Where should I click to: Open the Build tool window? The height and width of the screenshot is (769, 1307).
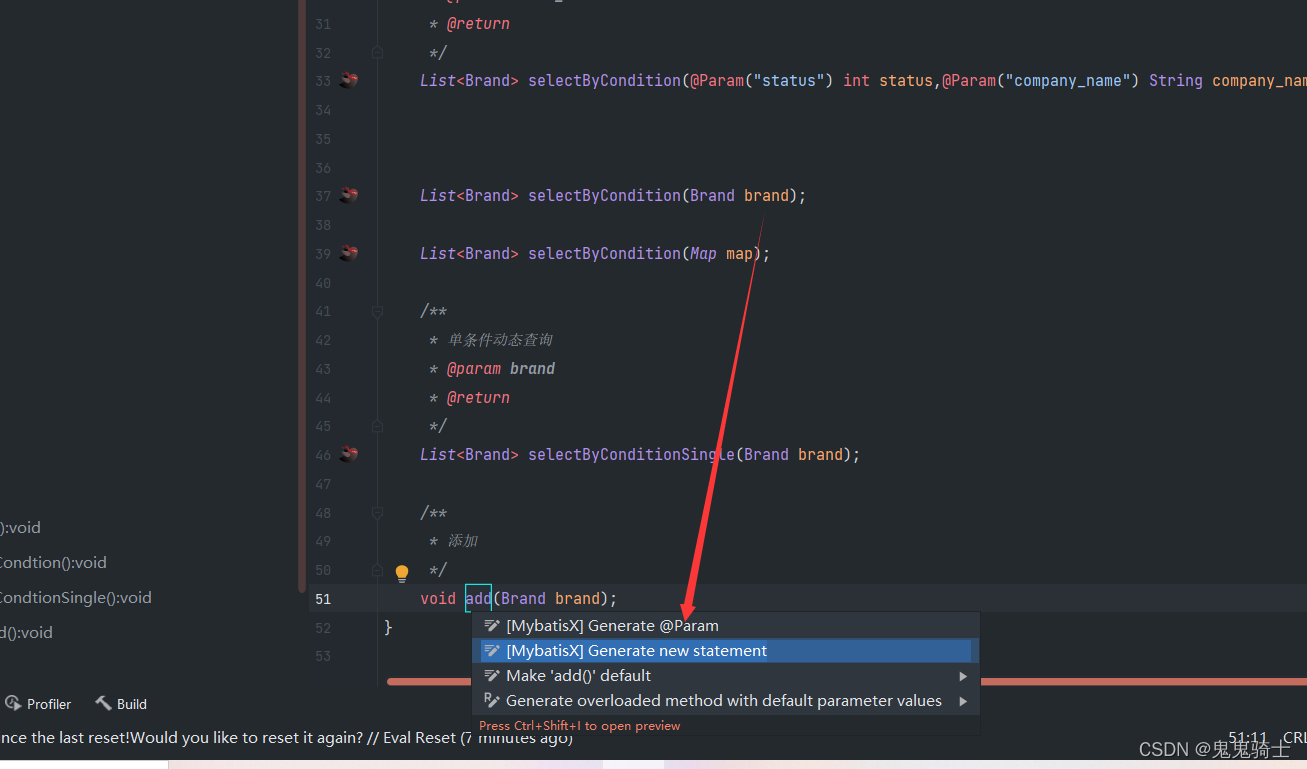click(x=121, y=704)
